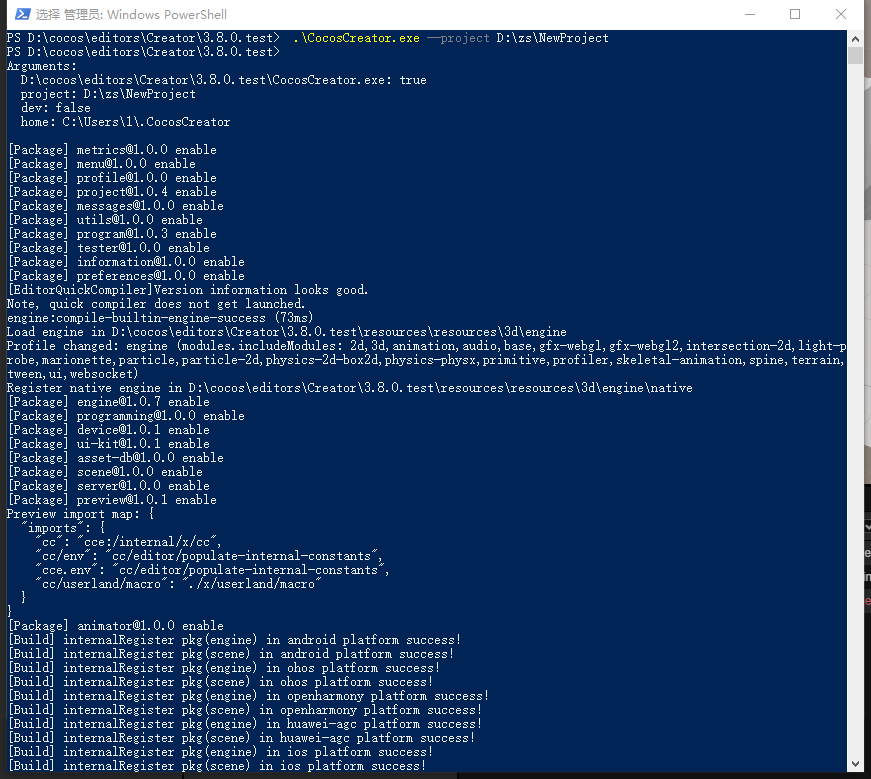Click the "home: C:\Users\1\.CocosCreator" line
The image size is (871, 779).
coord(126,122)
